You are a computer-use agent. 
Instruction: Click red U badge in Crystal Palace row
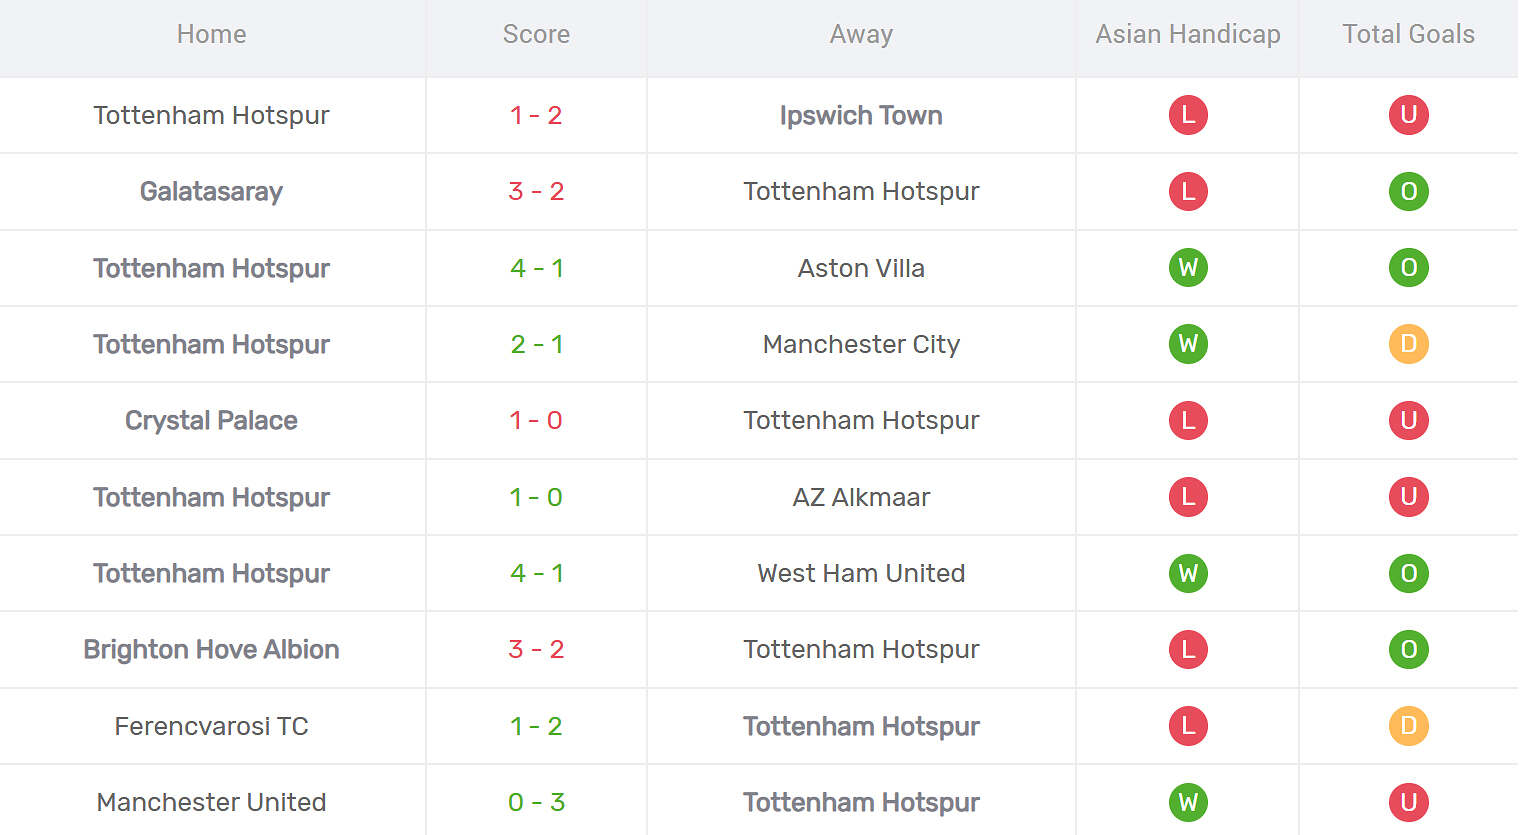1408,420
